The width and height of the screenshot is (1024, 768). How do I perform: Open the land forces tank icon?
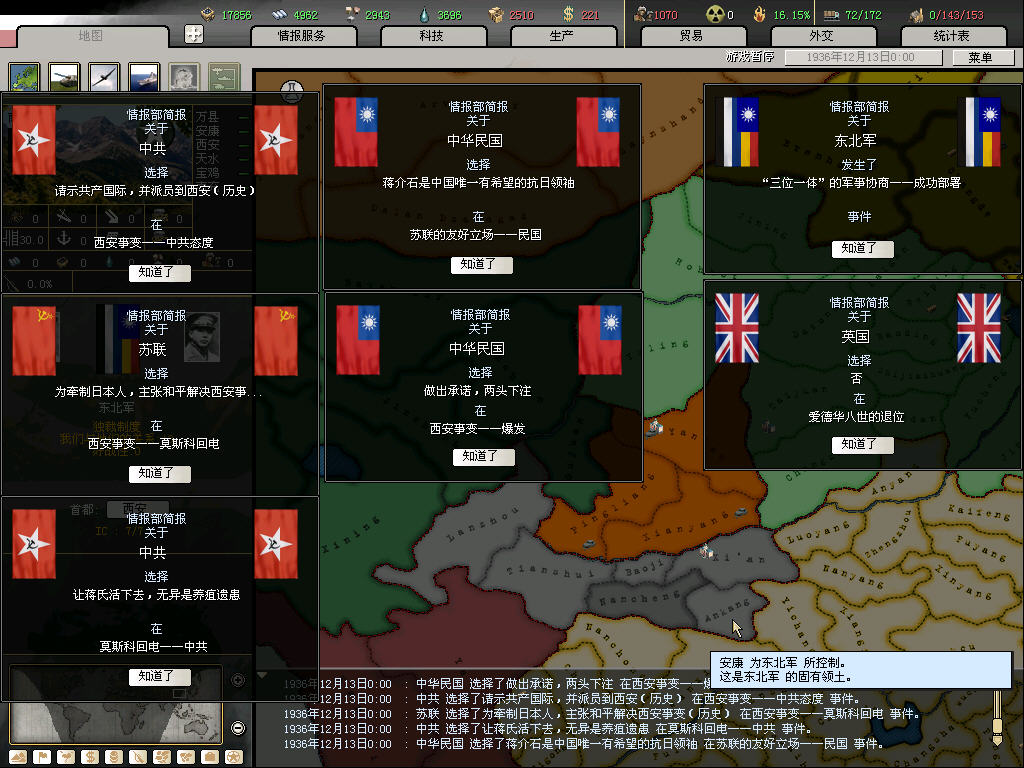pyautogui.click(x=64, y=77)
